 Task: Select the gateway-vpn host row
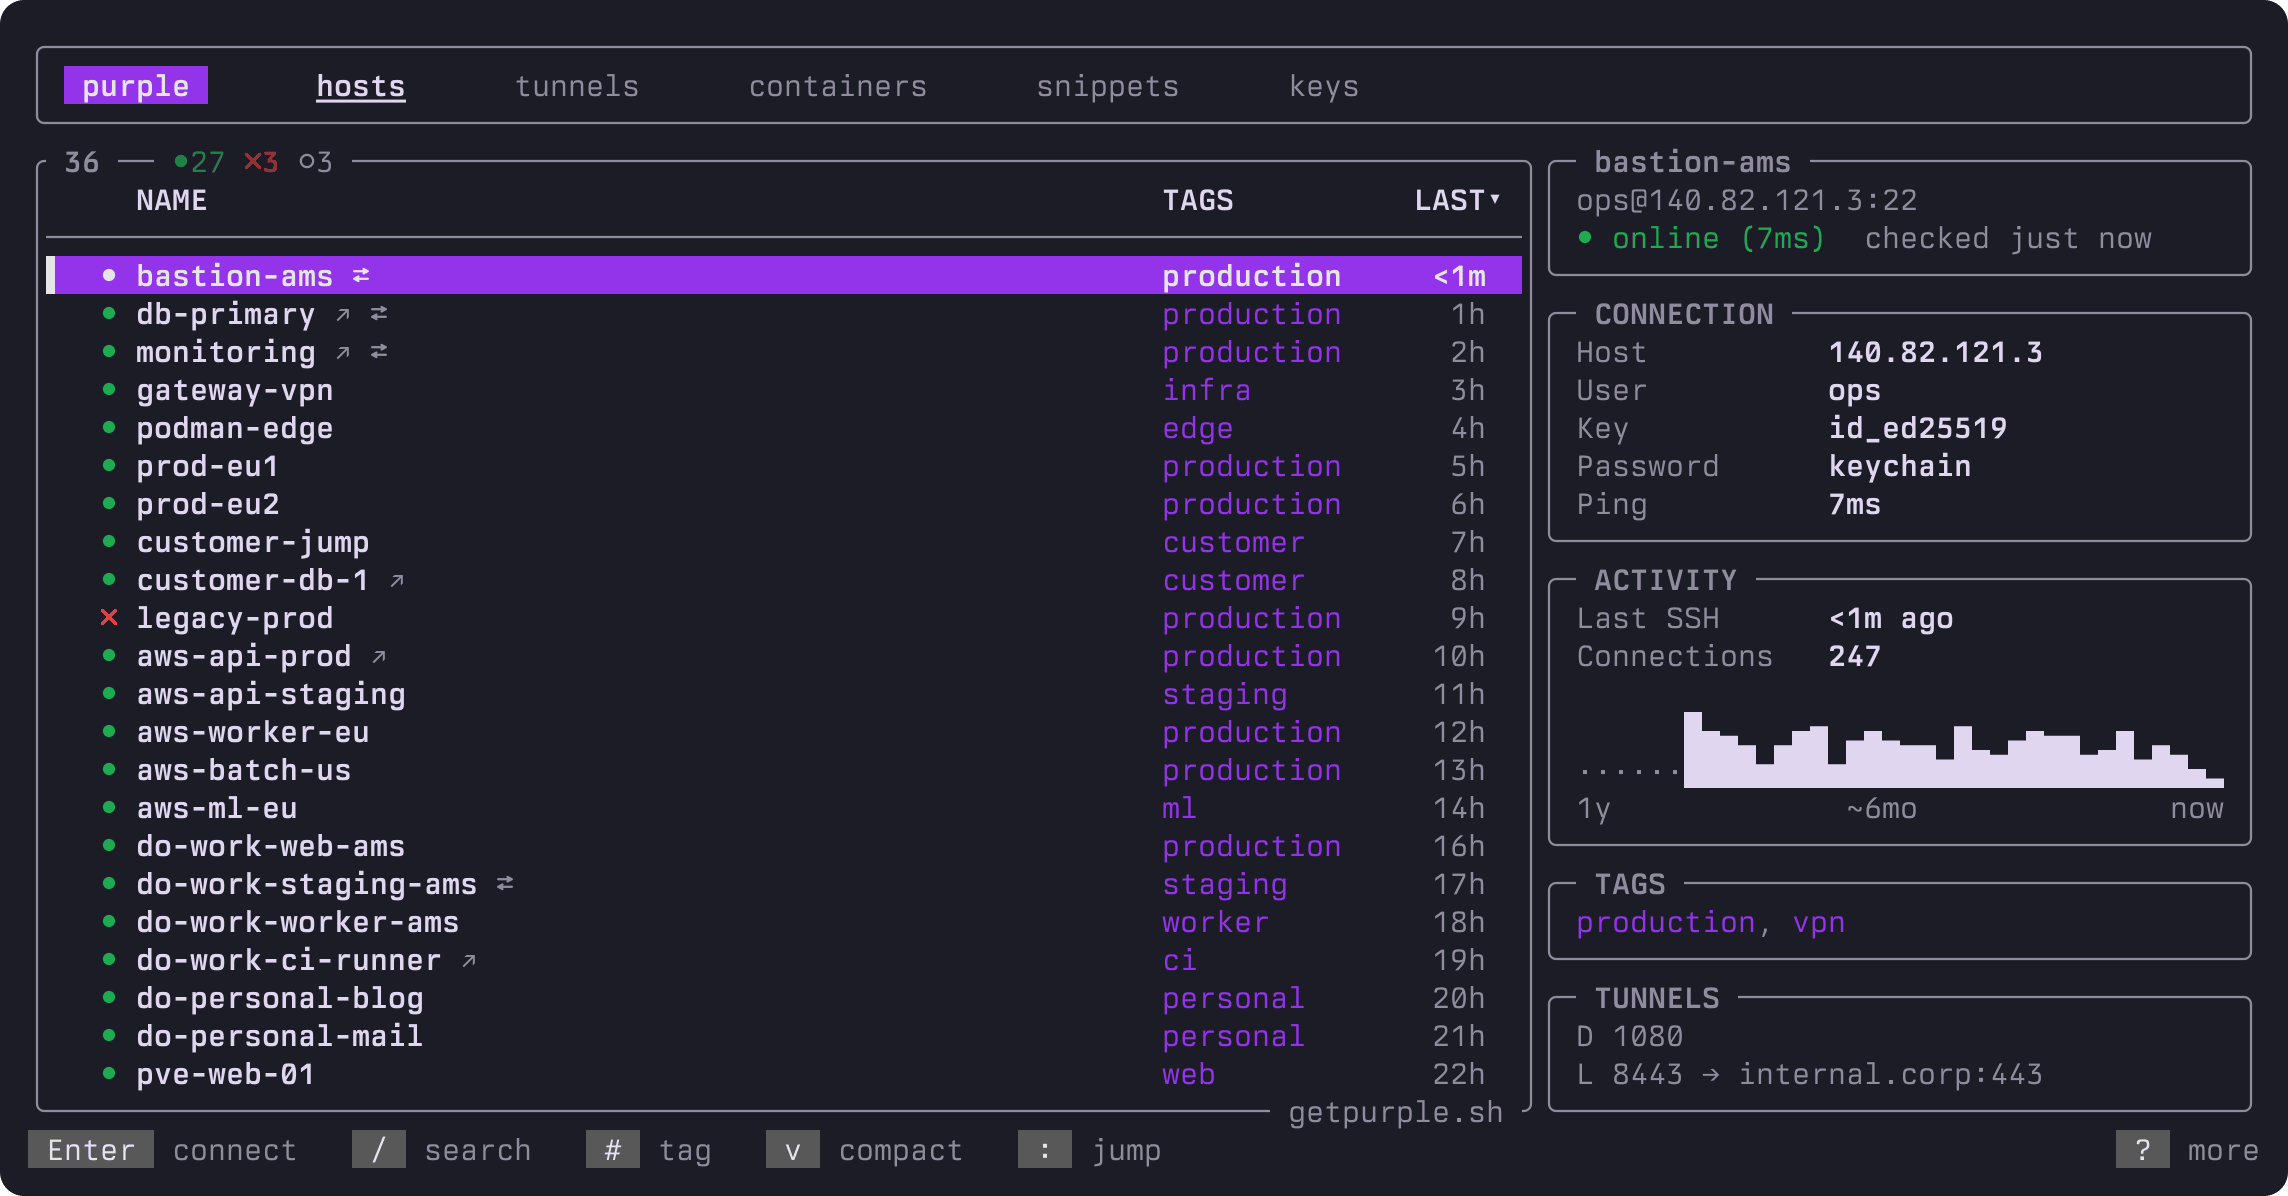pyautogui.click(x=784, y=390)
